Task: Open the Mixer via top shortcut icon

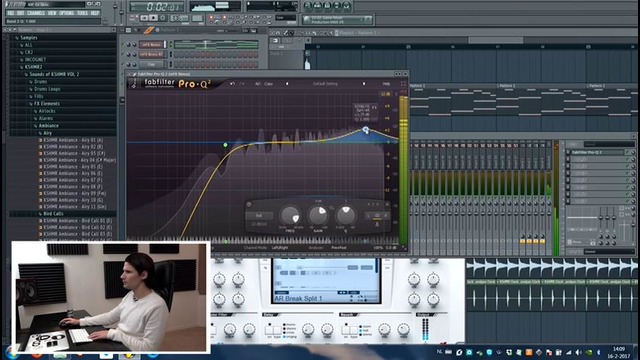Action: point(346,6)
